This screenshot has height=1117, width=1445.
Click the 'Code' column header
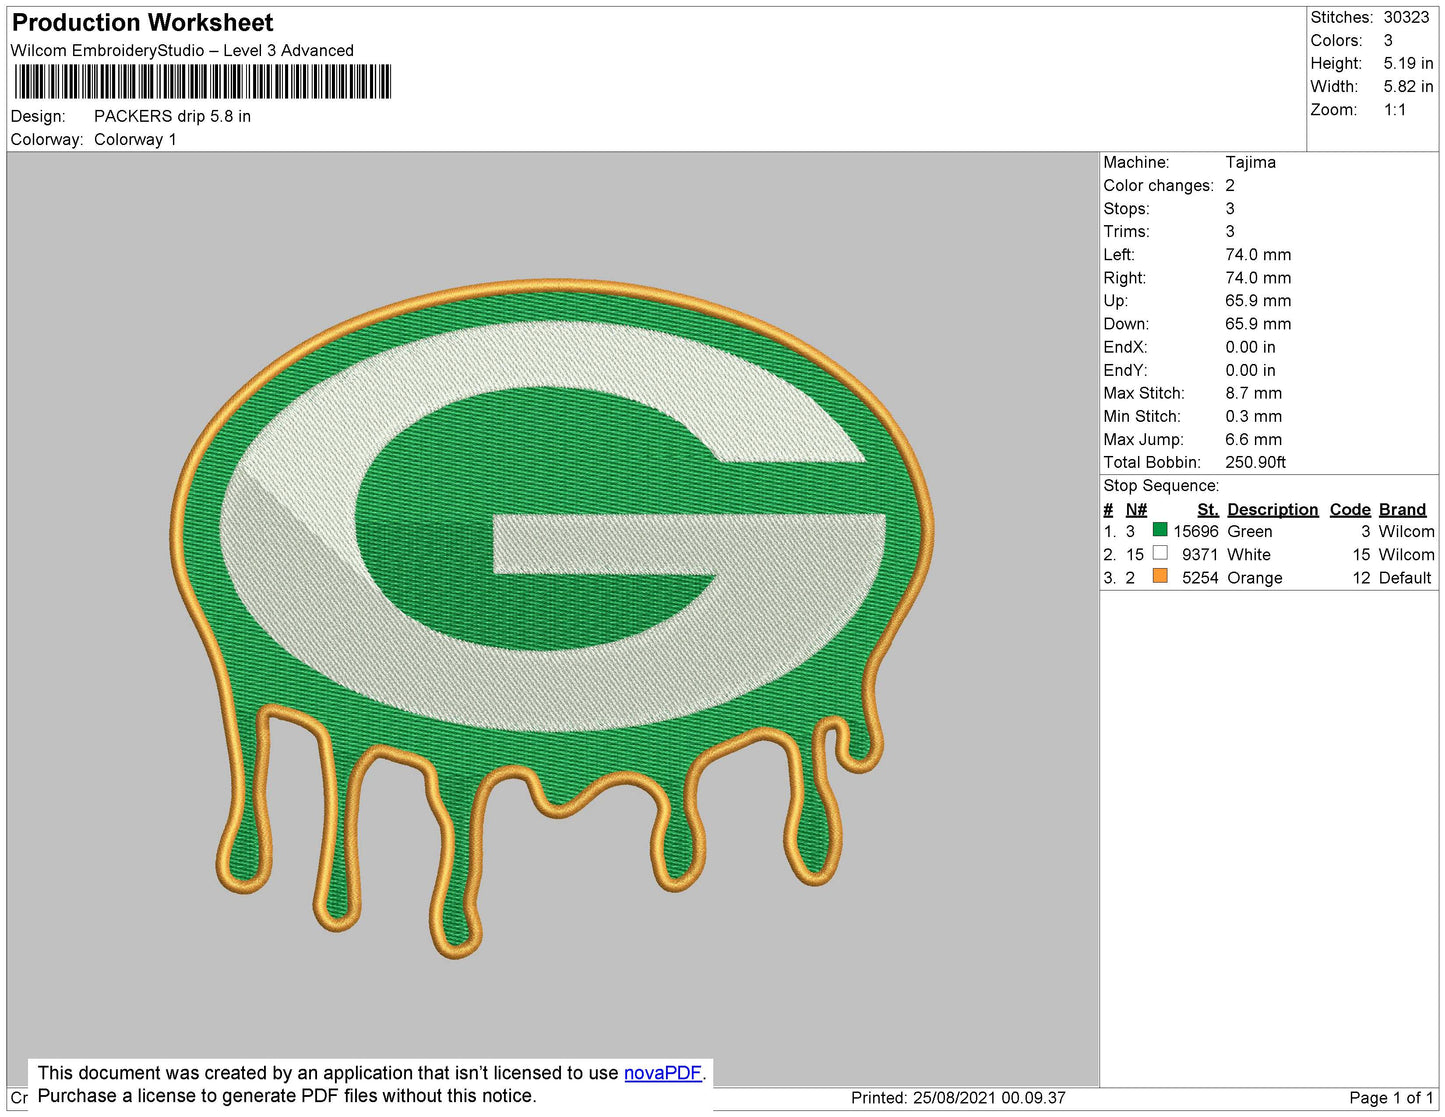[1350, 510]
